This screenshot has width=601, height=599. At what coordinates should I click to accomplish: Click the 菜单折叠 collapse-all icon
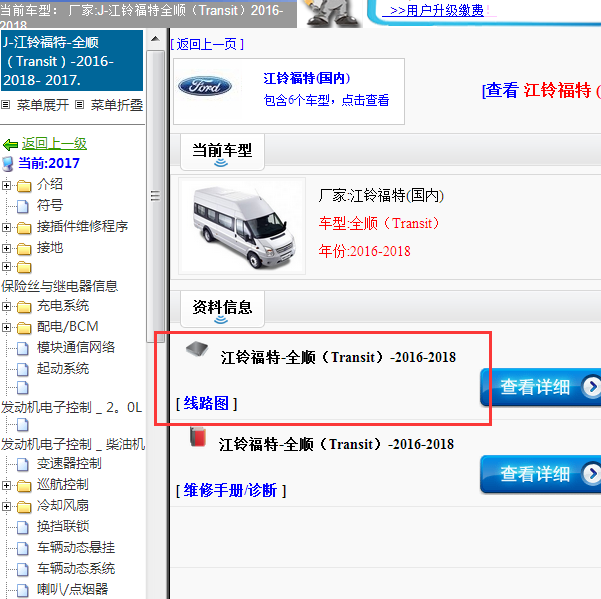tap(79, 104)
